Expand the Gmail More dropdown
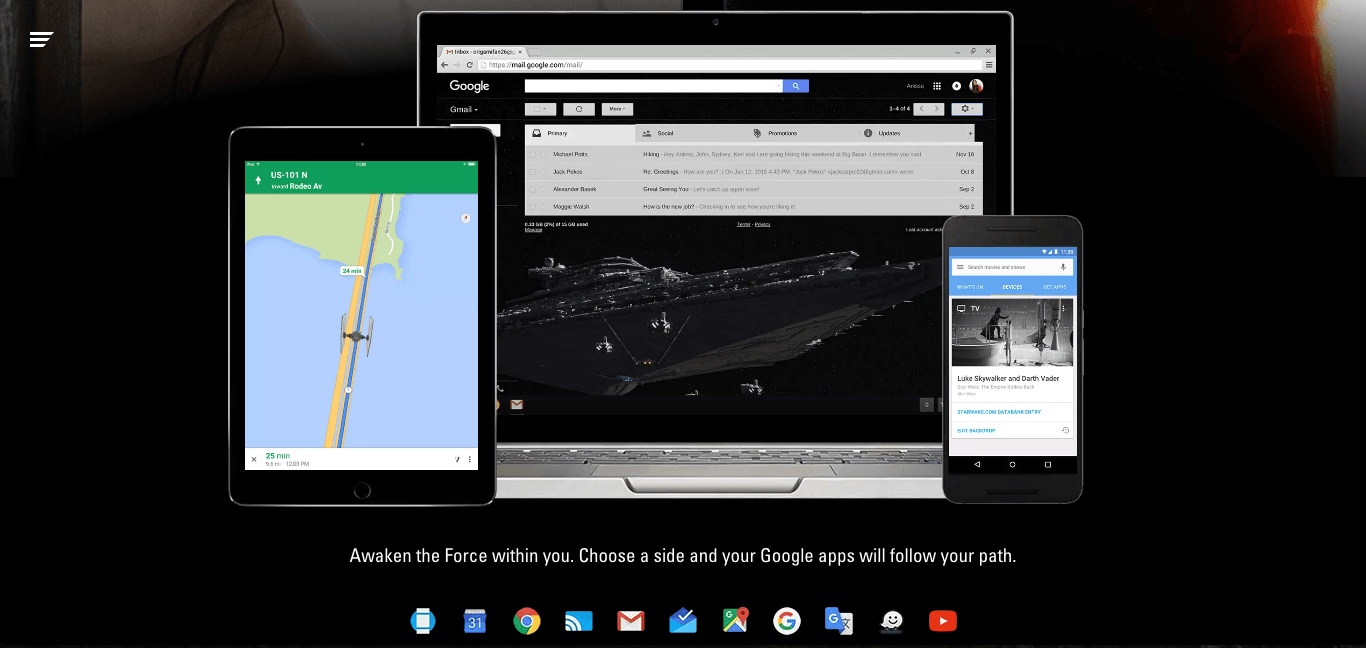 click(617, 109)
